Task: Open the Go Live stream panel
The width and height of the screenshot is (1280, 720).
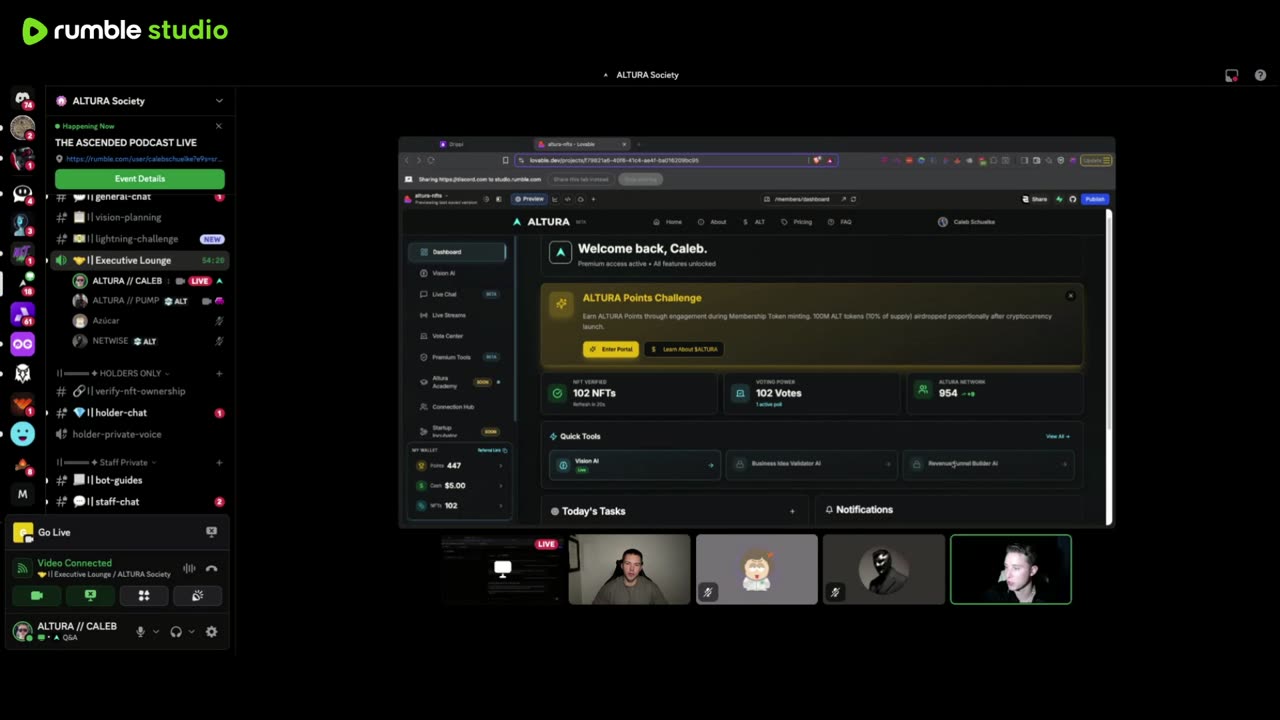Action: 118,532
